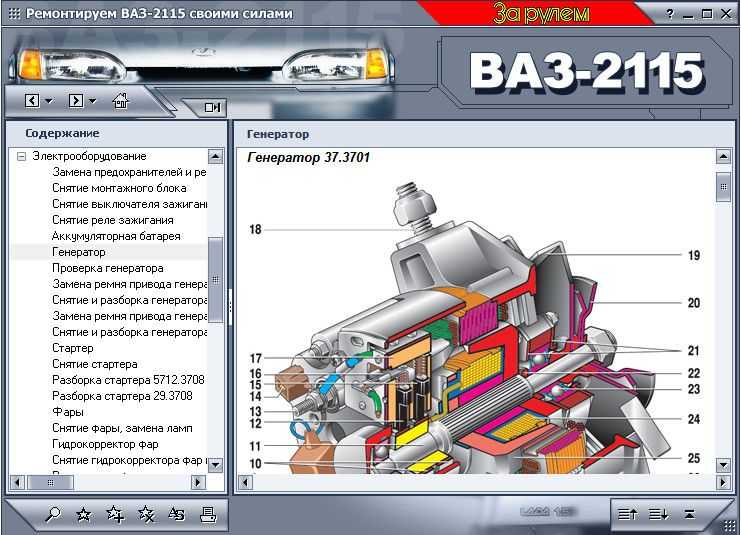Image resolution: width=741 pixels, height=535 pixels.
Task: Open Разборка стартера 29.3708 topic
Action: pyautogui.click(x=122, y=396)
